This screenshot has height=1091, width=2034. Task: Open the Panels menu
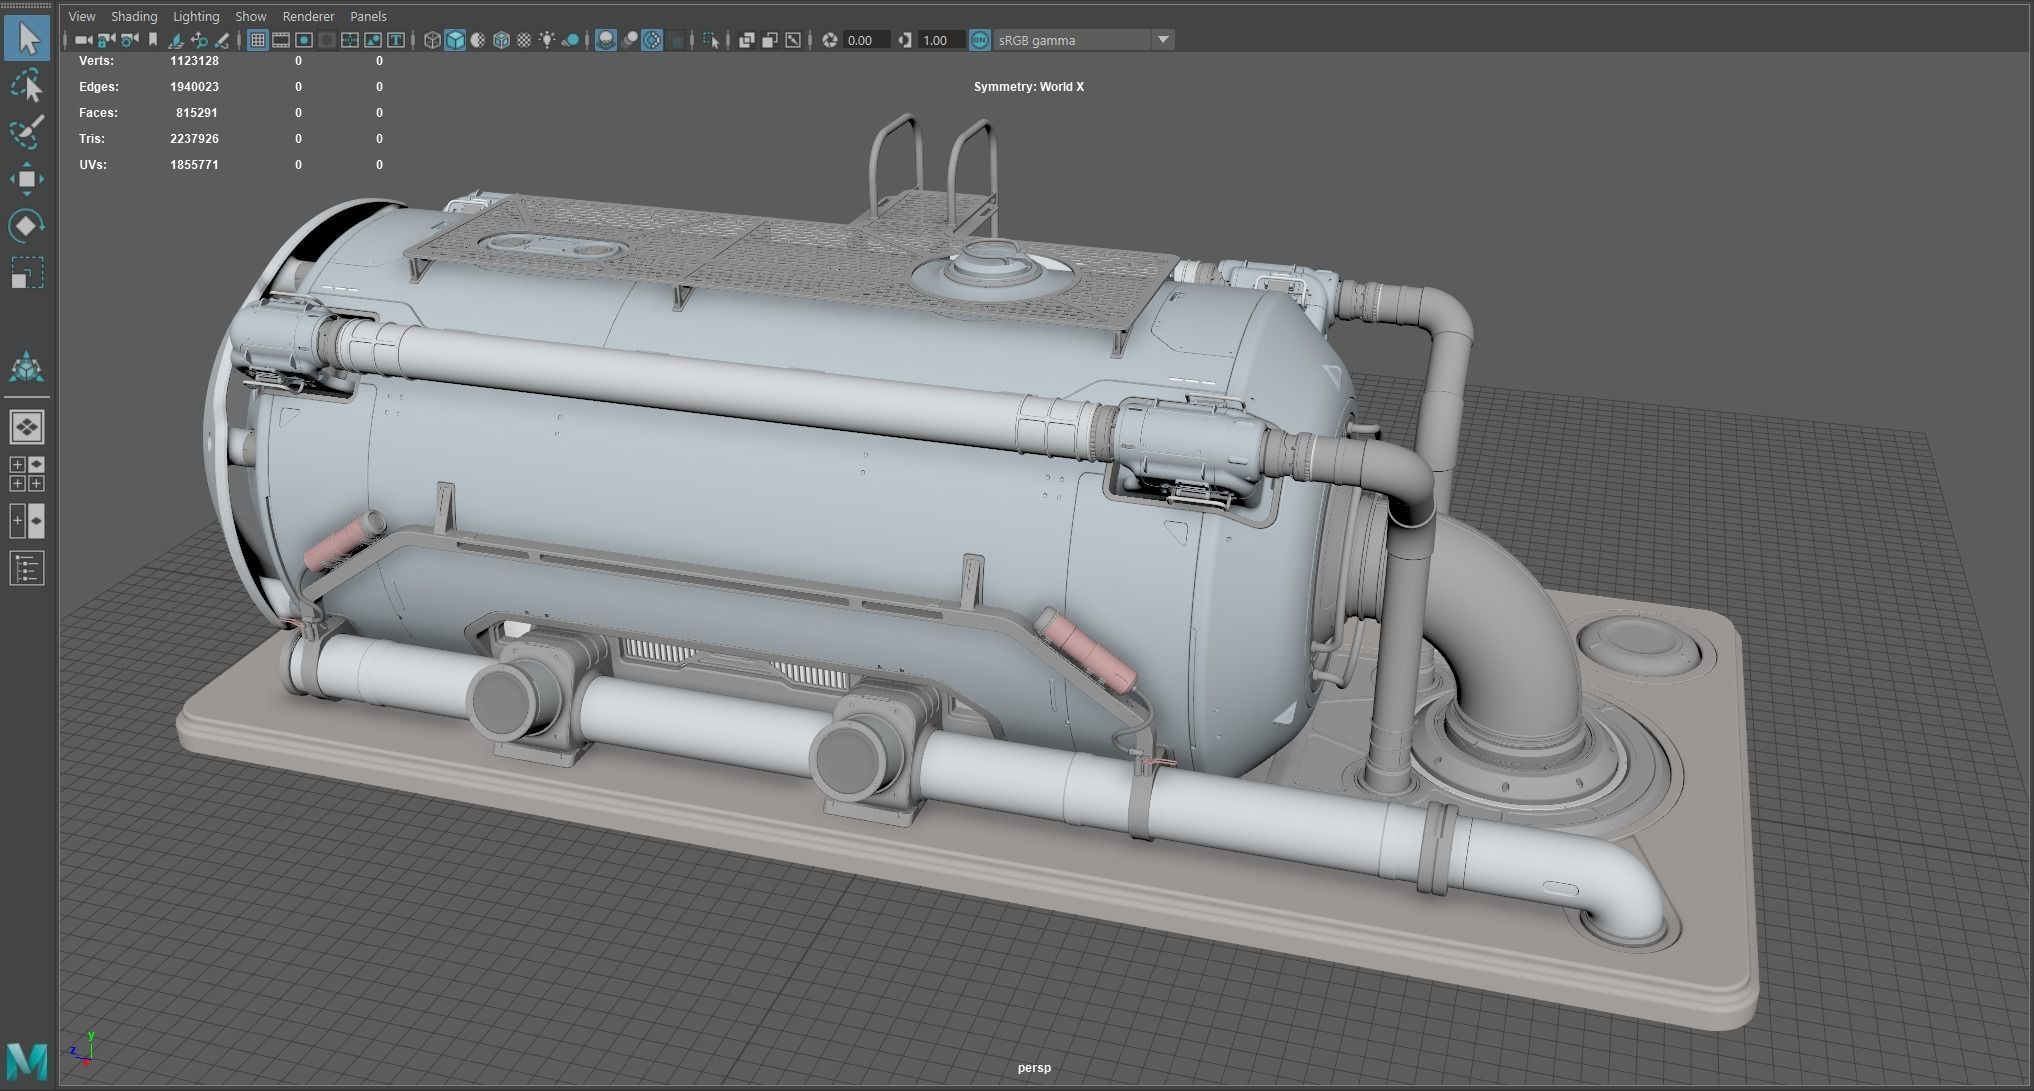pyautogui.click(x=368, y=16)
